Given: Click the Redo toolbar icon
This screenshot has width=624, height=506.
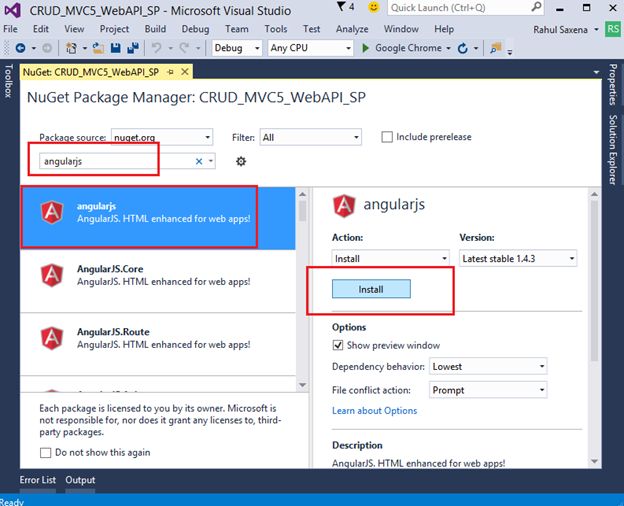Looking at the screenshot, I should click(184, 48).
